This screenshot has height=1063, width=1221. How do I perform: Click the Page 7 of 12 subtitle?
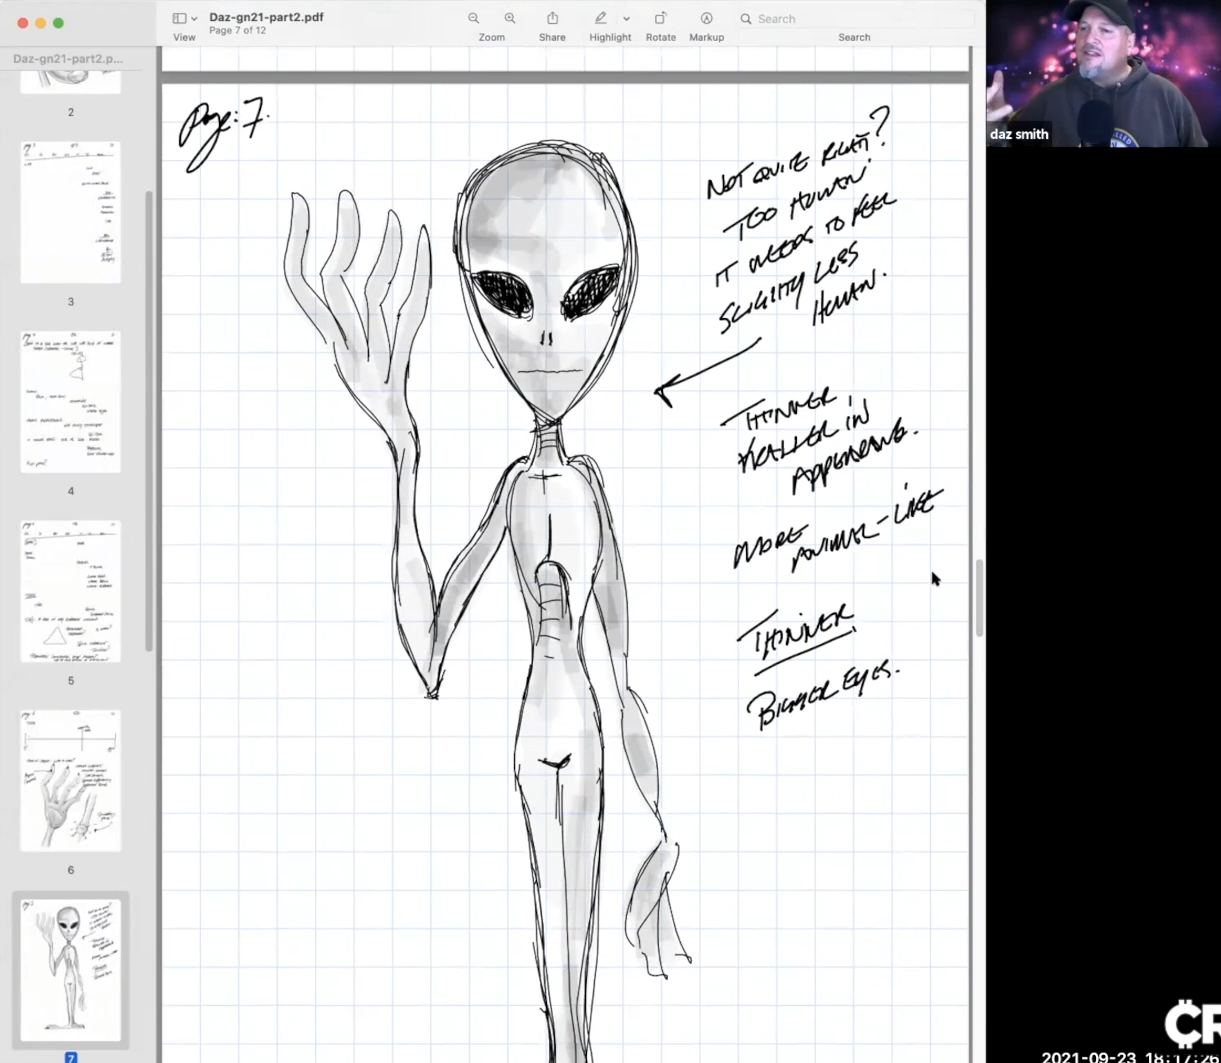(x=237, y=31)
